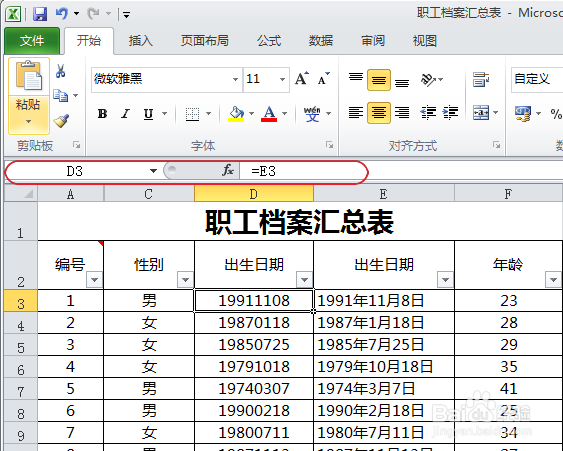Image resolution: width=563 pixels, height=451 pixels.
Task: Click the Excel application logo icon
Action: pyautogui.click(x=13, y=14)
